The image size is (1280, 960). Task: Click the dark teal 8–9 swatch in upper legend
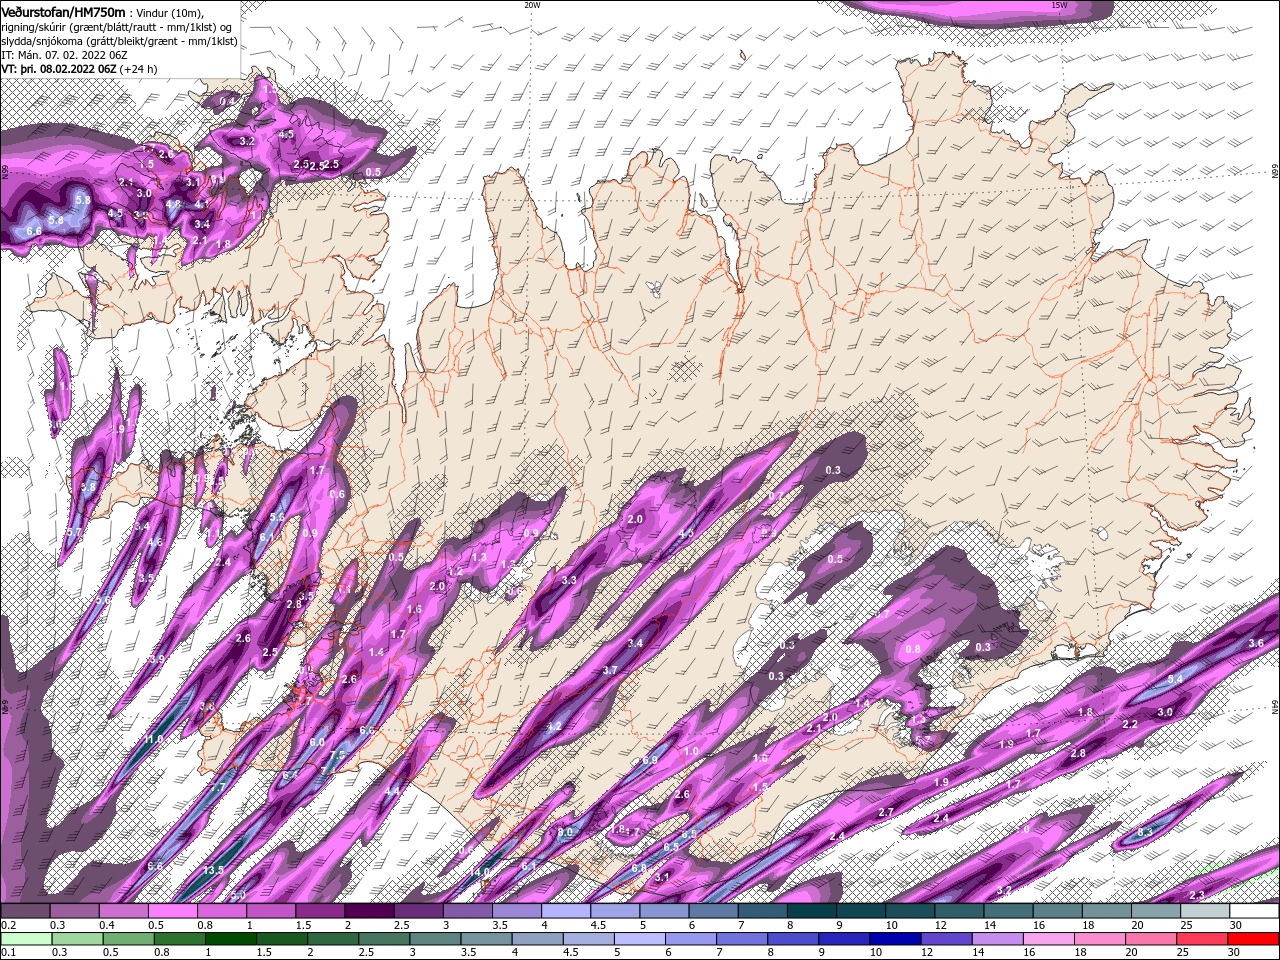pos(812,911)
